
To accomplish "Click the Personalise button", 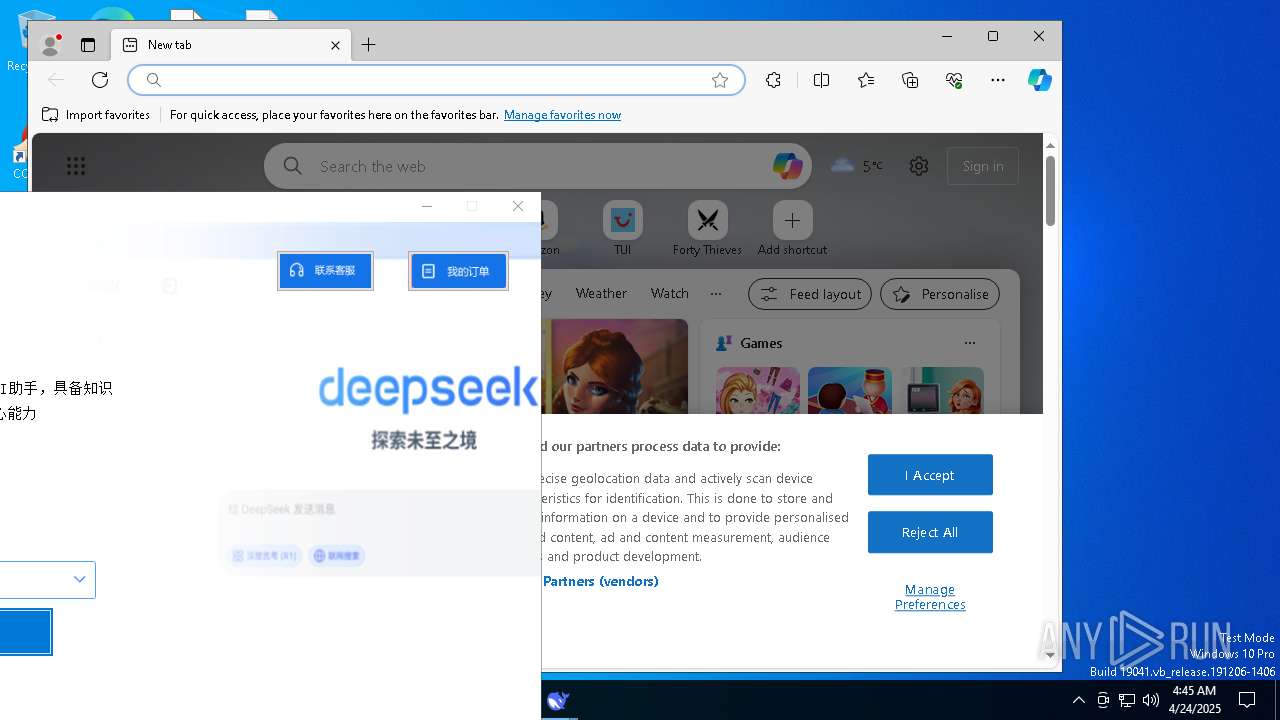I will tap(939, 294).
